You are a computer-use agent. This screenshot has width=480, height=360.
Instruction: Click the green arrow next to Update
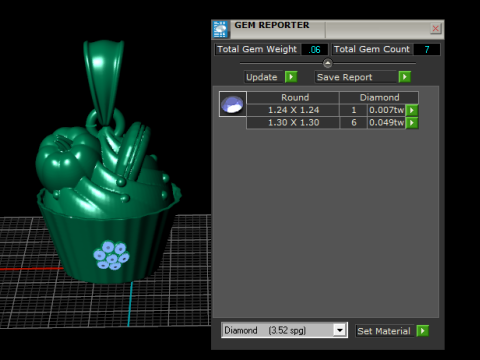click(x=291, y=77)
